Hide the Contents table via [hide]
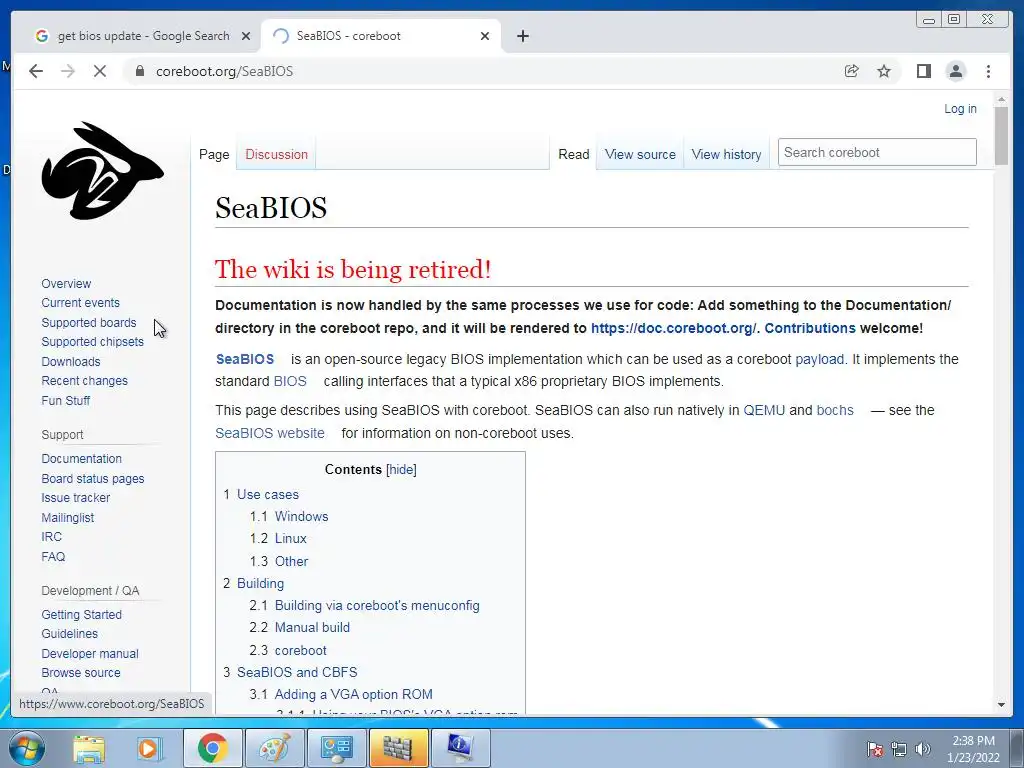This screenshot has width=1024, height=768. click(401, 470)
